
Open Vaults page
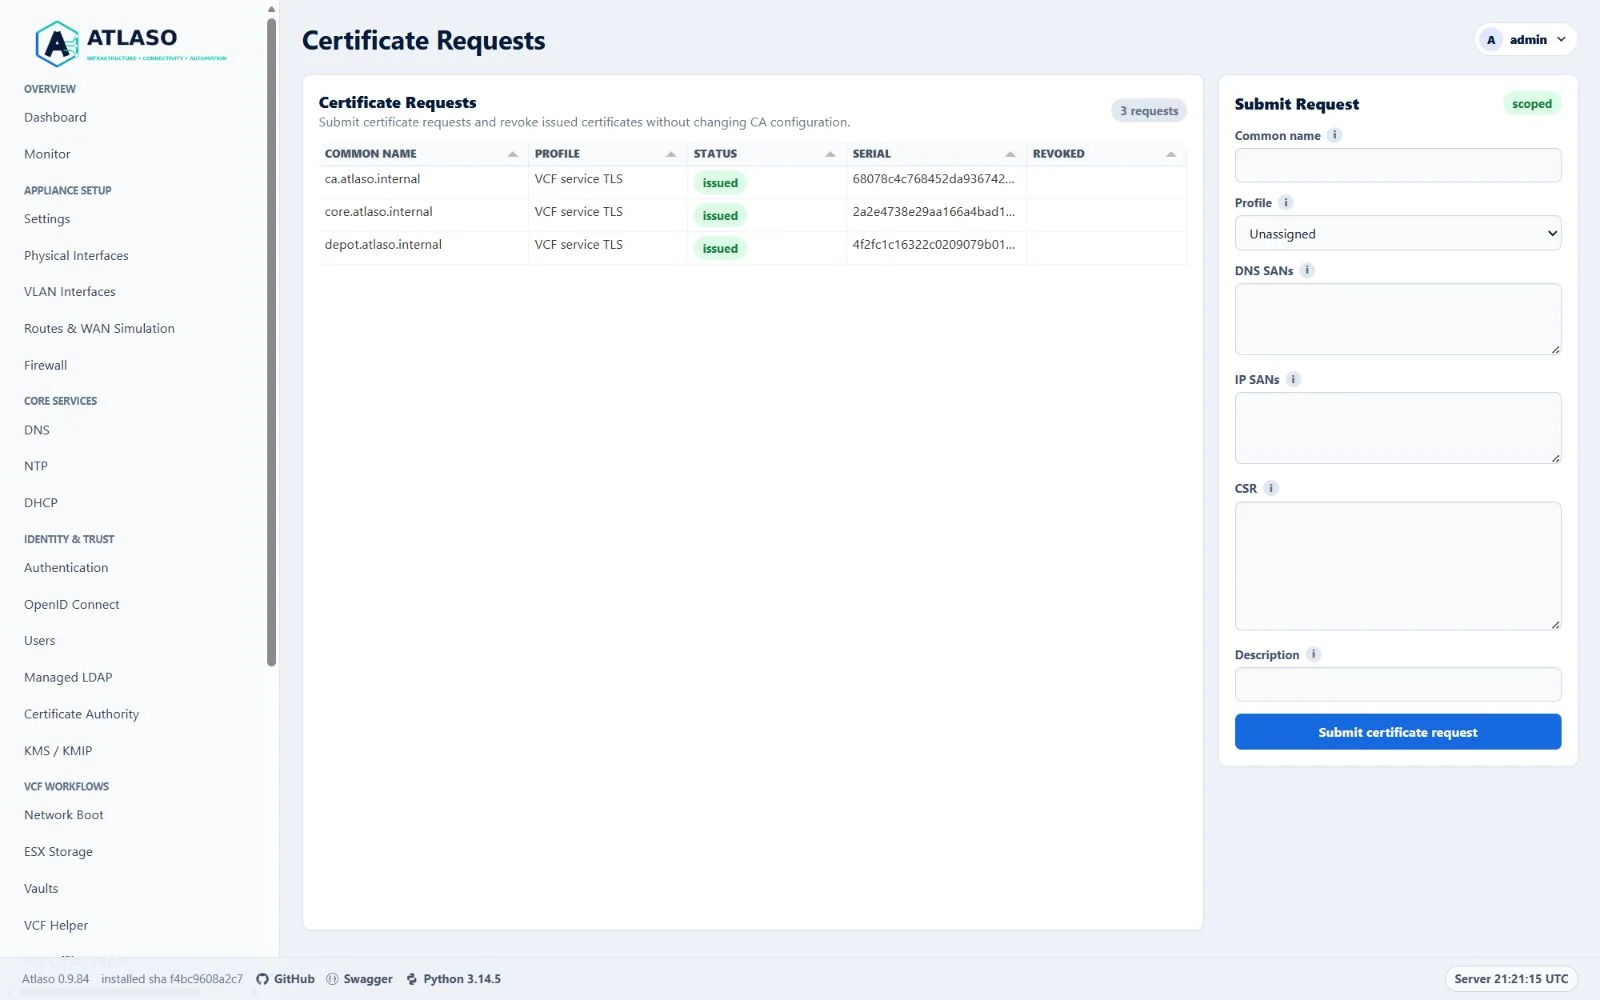(x=41, y=888)
